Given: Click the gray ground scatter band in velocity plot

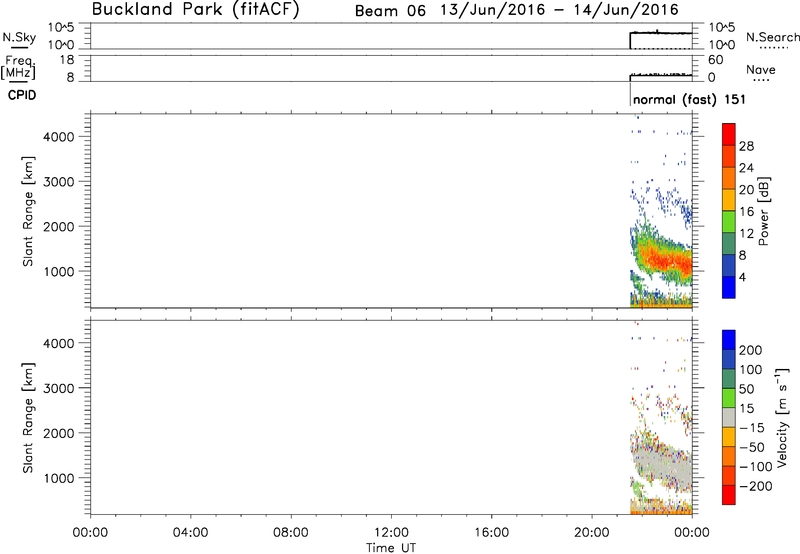Looking at the screenshot, I should click(661, 464).
